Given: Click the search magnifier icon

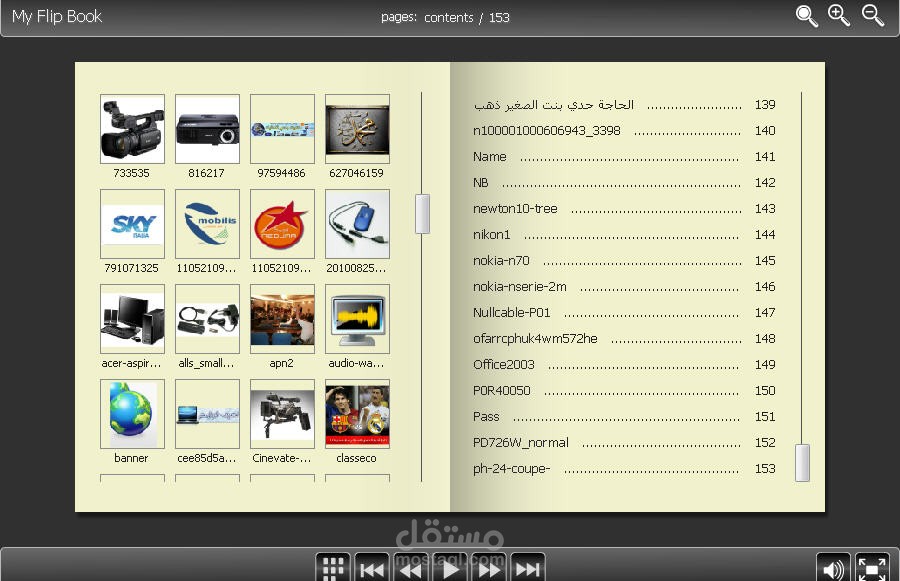Looking at the screenshot, I should 806,16.
